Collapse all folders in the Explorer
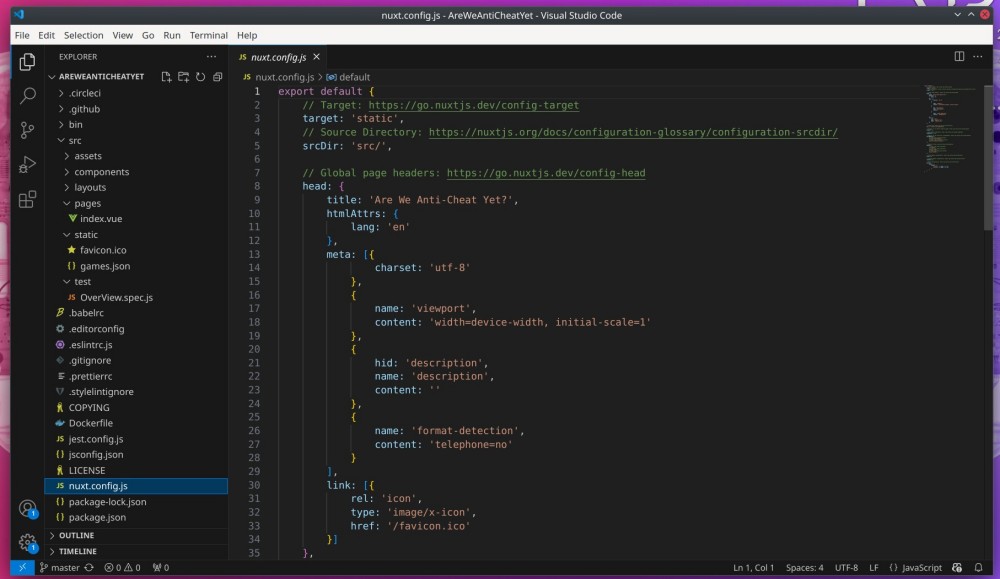Screen dimensions: 1000x579 tap(218, 76)
